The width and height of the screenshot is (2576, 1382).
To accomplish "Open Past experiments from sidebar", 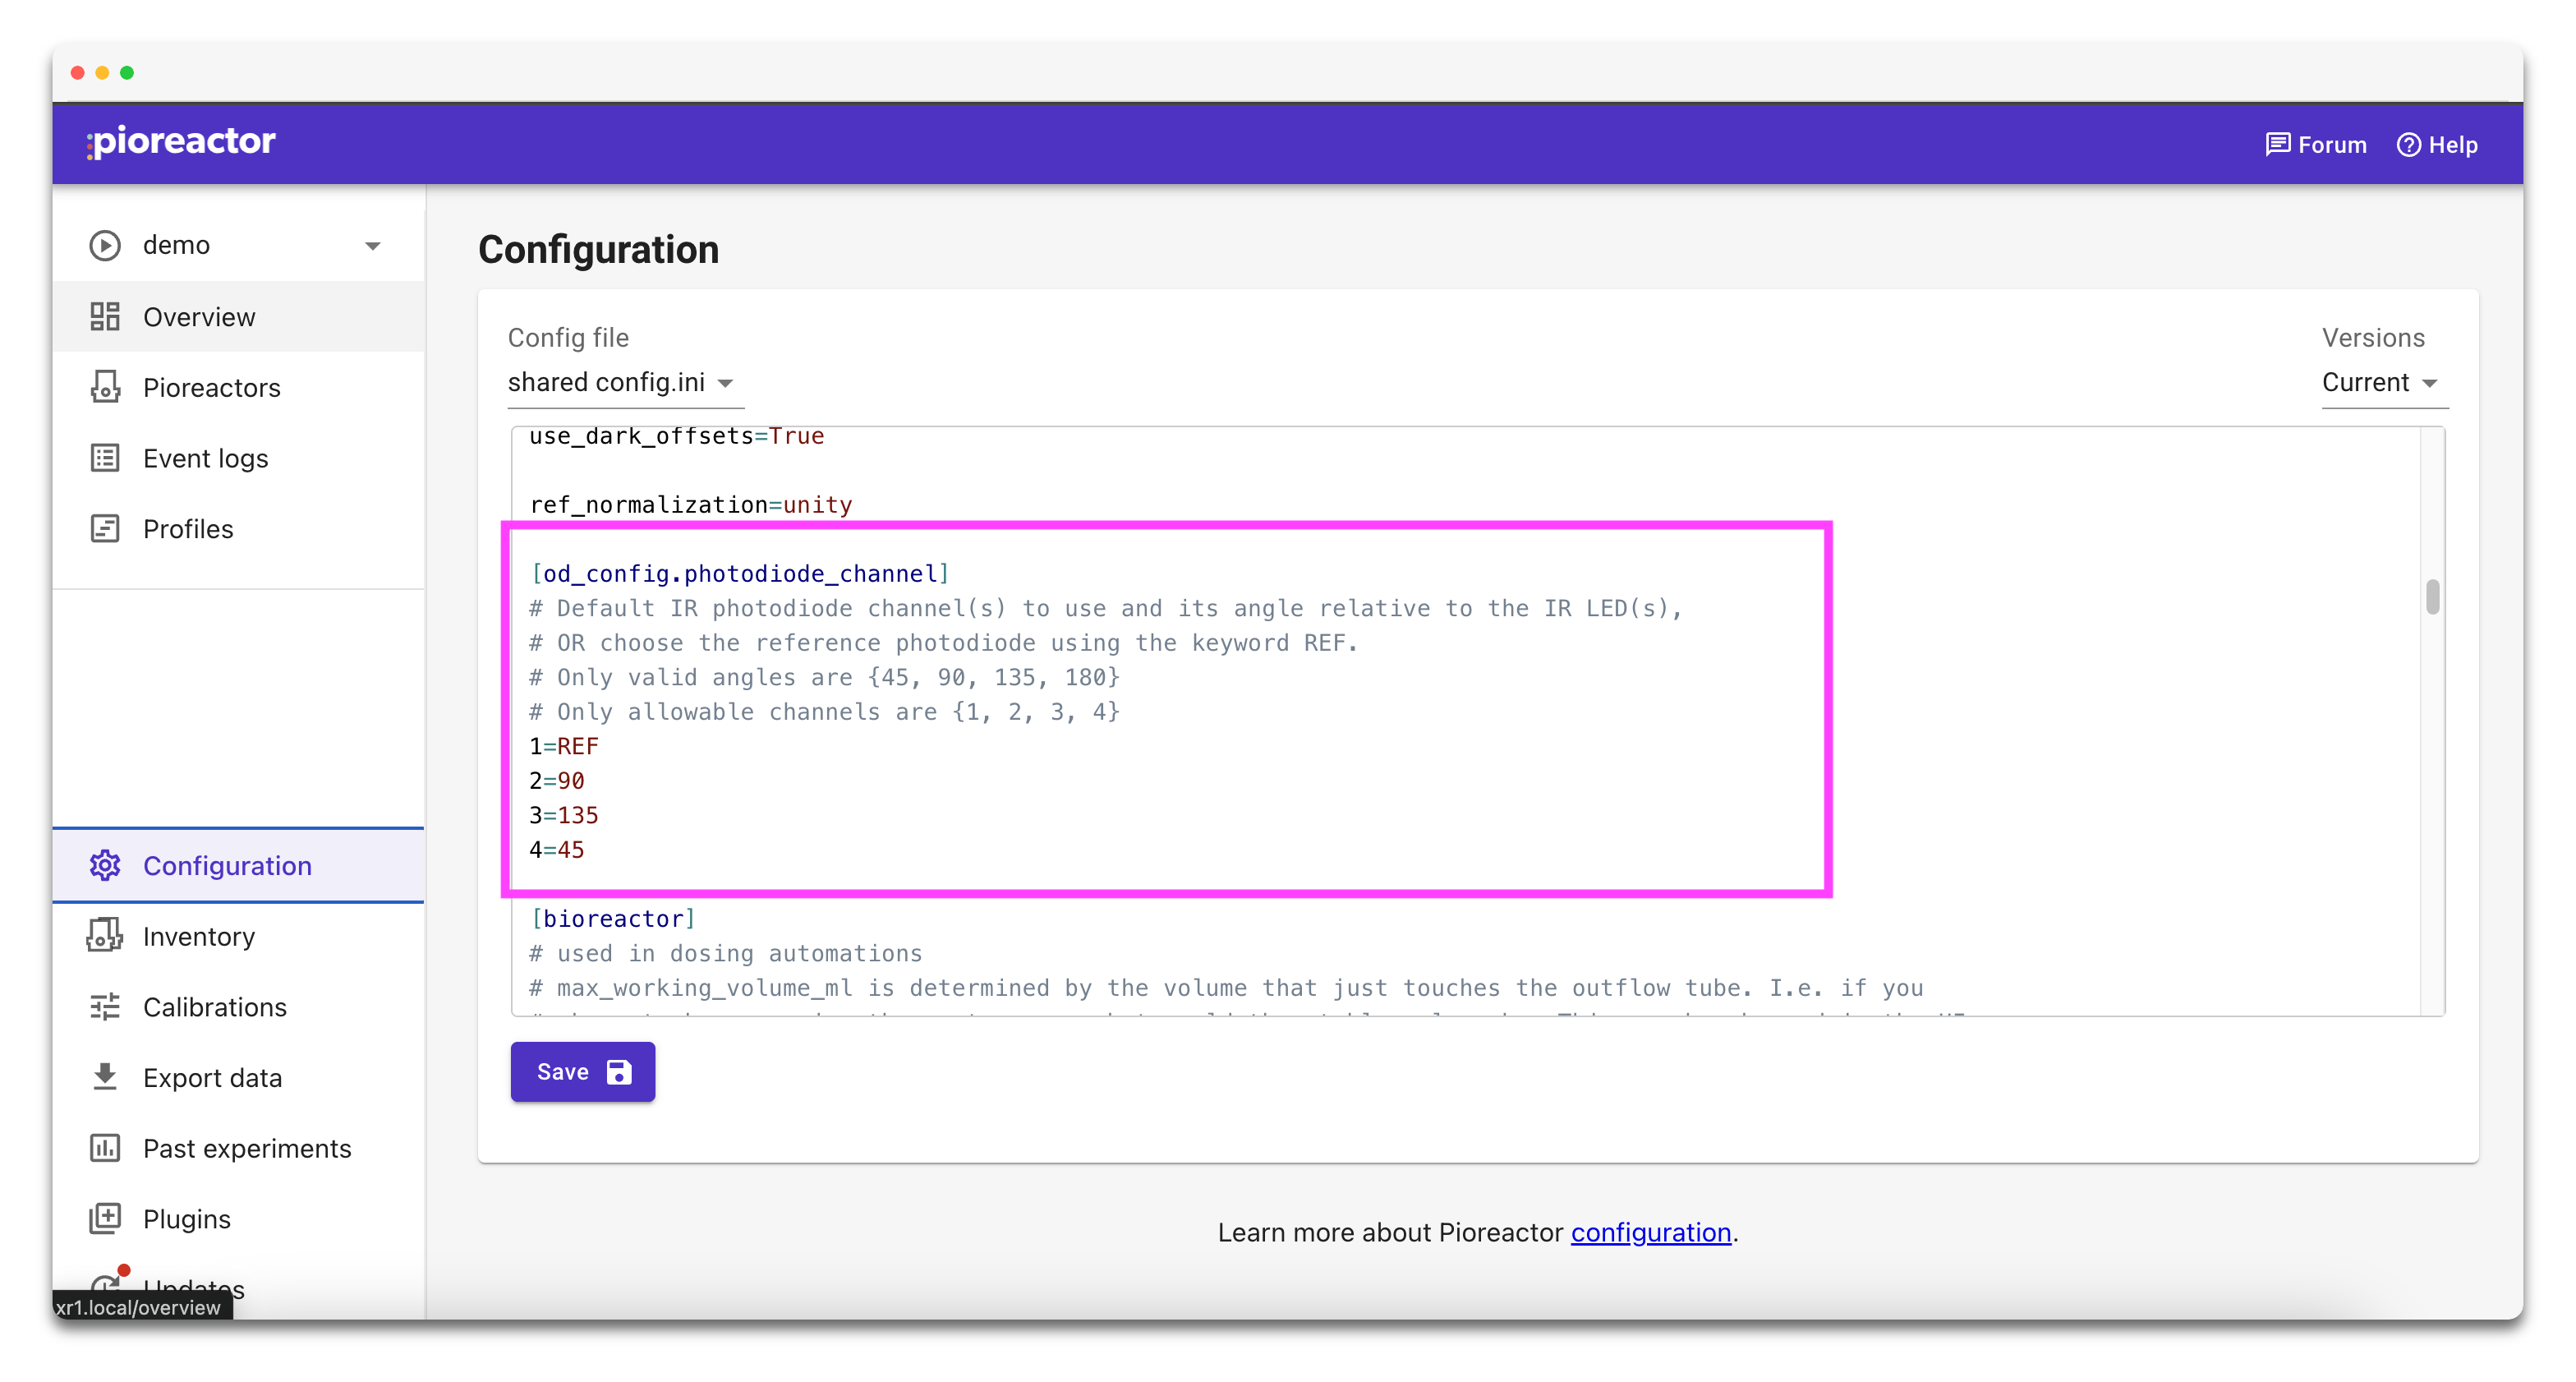I will point(246,1148).
